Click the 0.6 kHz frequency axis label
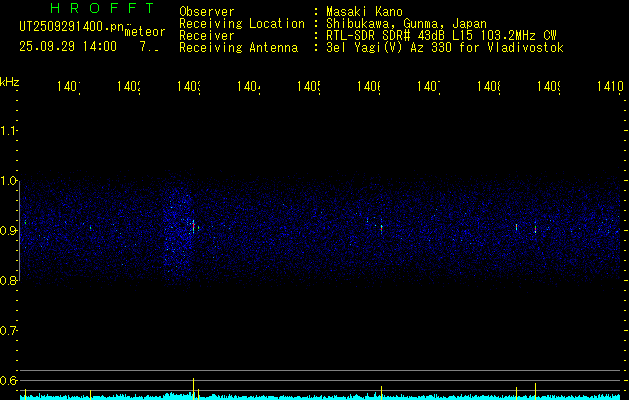Viewport: 629px width, 400px height. pos(9,380)
